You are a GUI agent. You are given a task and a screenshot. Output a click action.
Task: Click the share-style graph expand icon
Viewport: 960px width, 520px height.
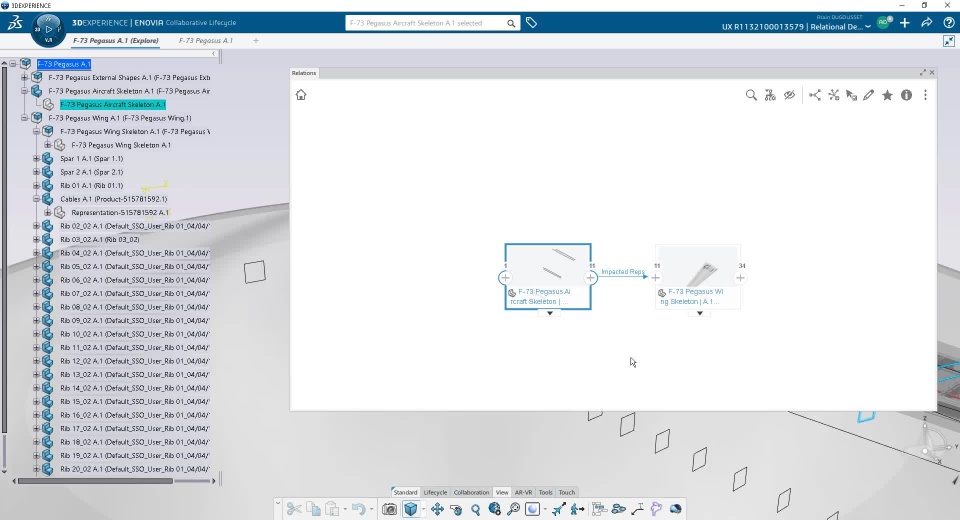pos(815,95)
